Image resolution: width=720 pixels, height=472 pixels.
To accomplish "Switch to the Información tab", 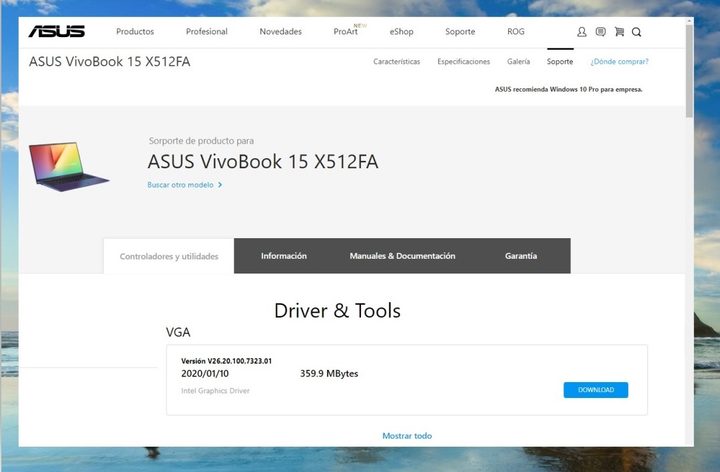I will coord(284,256).
